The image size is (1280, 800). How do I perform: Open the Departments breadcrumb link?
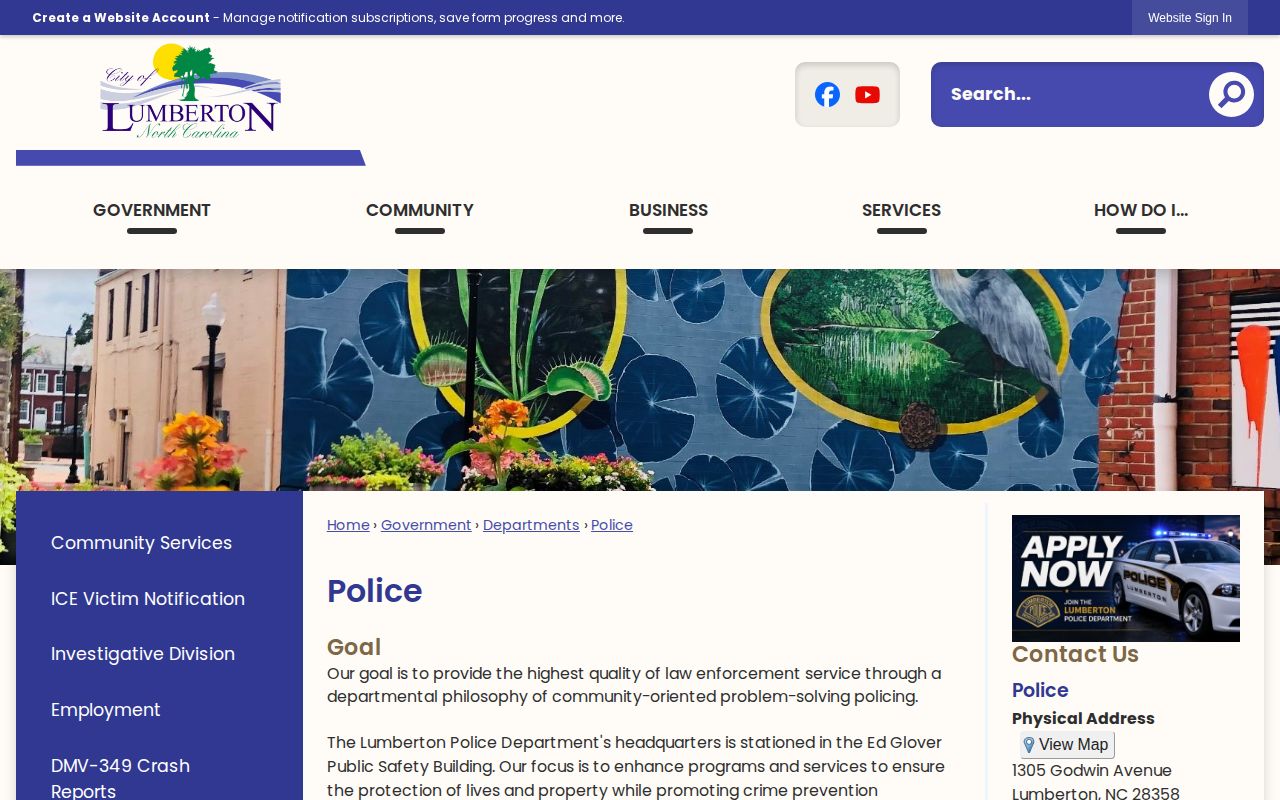531,525
